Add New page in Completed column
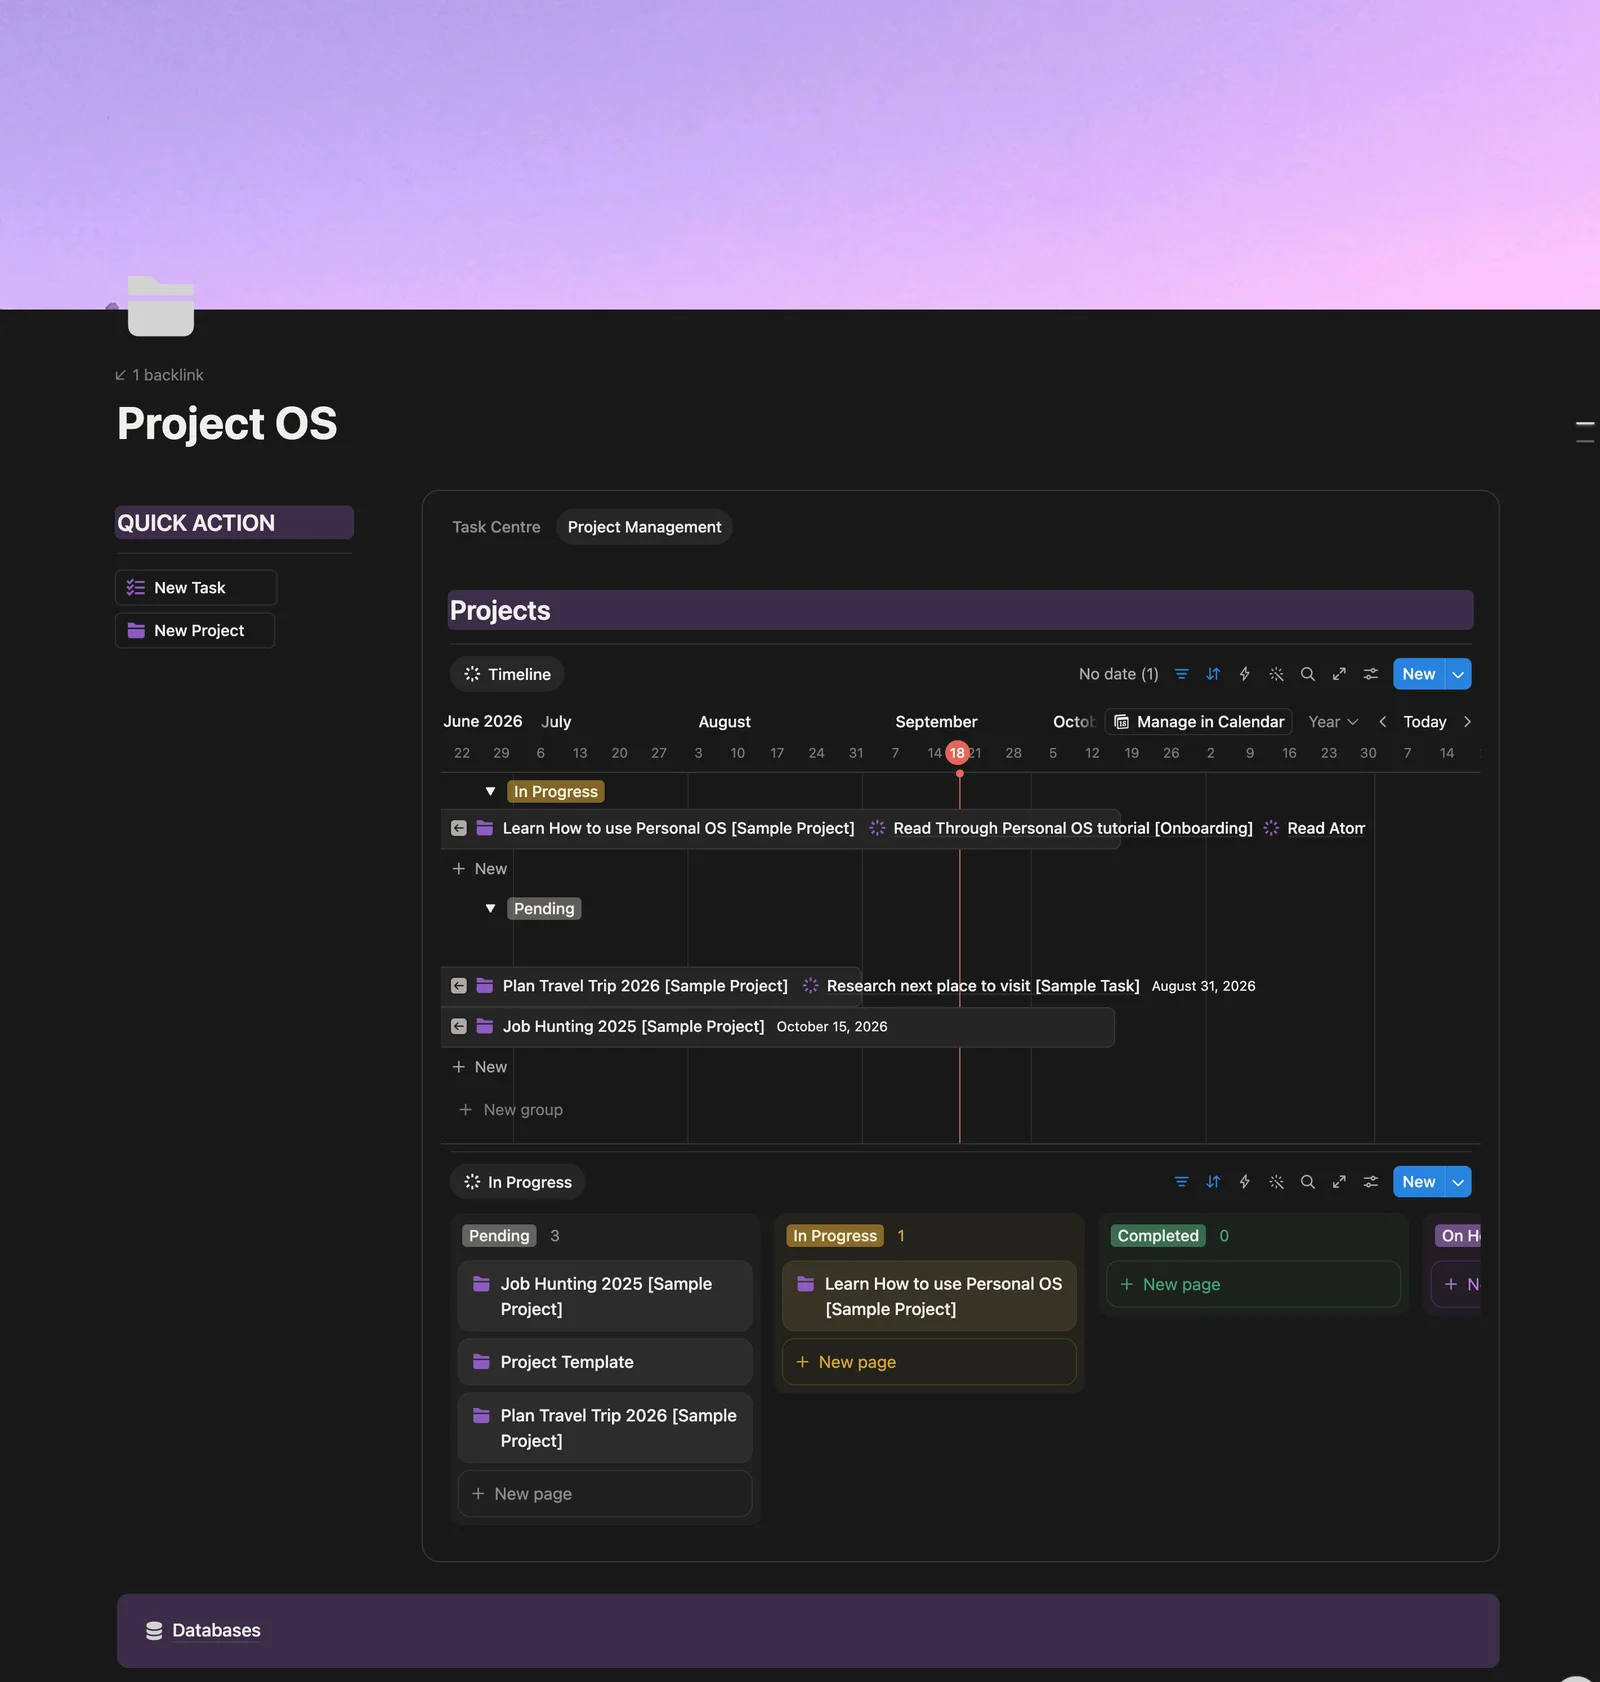The image size is (1600, 1682). pos(1253,1284)
